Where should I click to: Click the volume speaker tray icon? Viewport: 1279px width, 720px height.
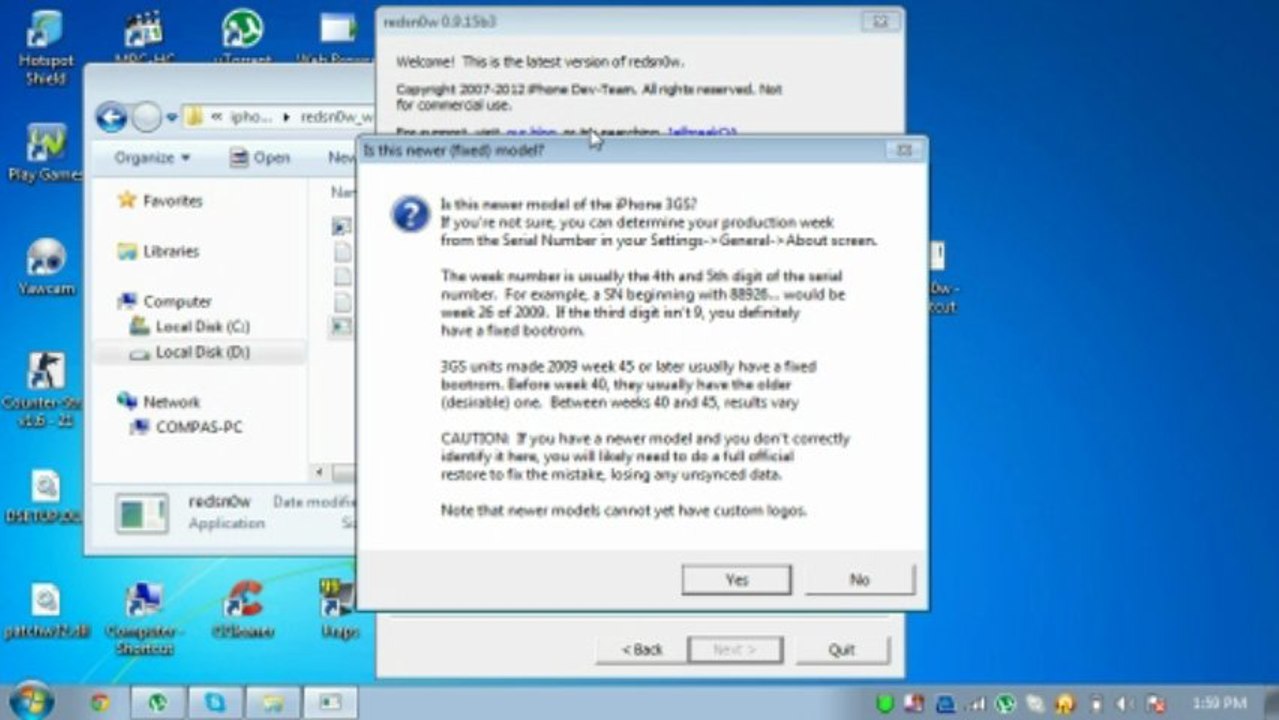click(1127, 703)
